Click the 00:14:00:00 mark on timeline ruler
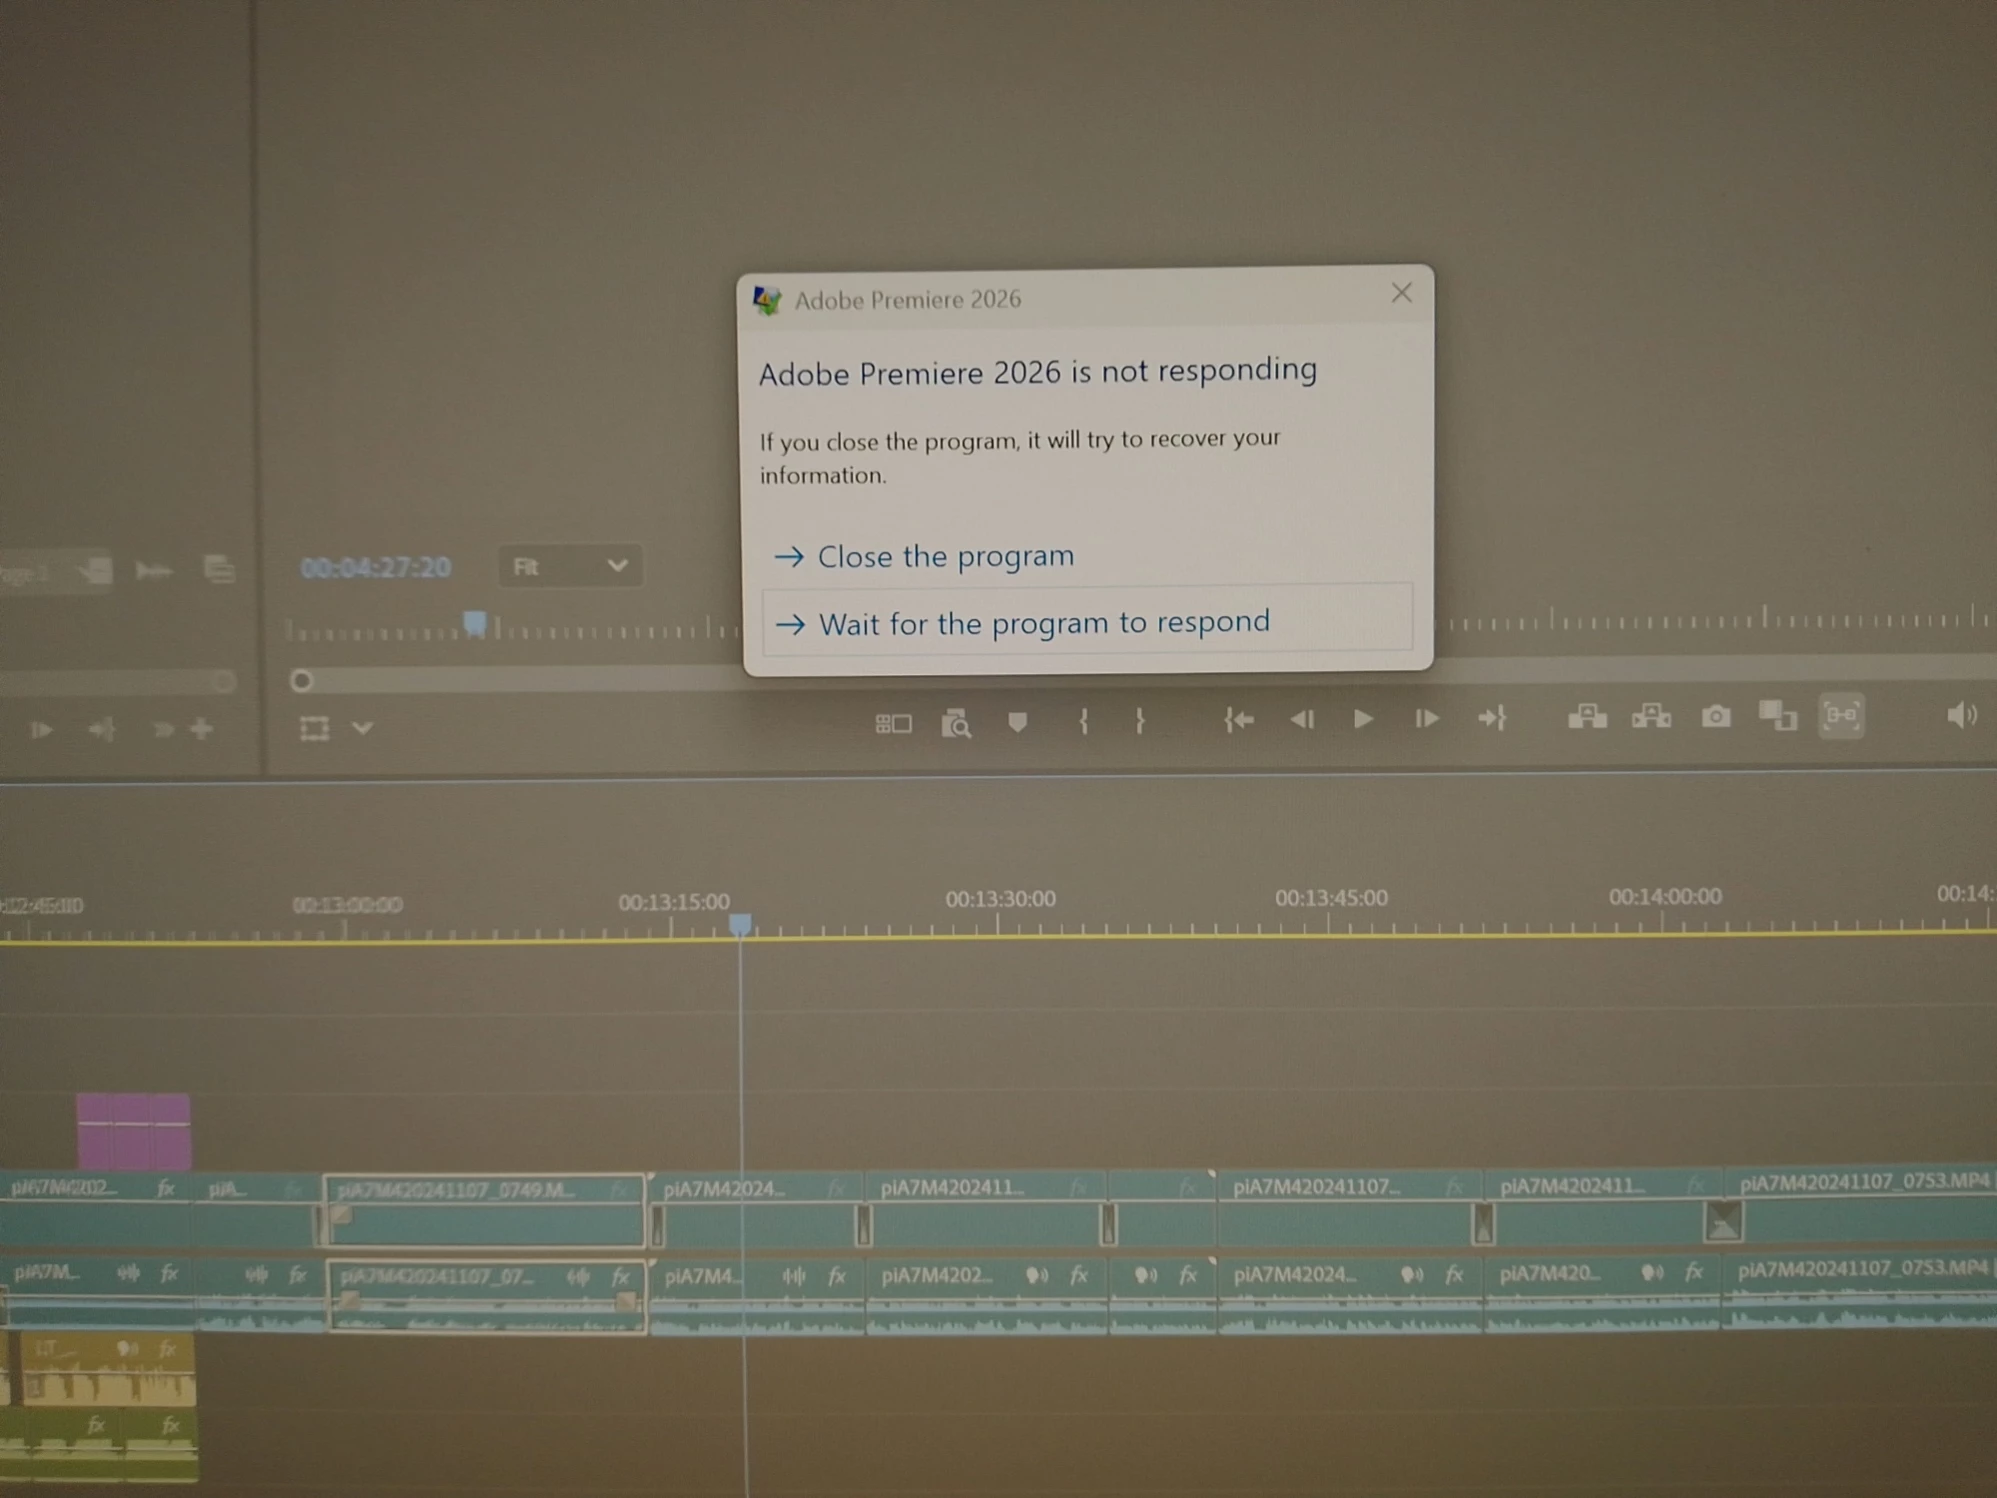This screenshot has width=1997, height=1498. tap(1665, 896)
